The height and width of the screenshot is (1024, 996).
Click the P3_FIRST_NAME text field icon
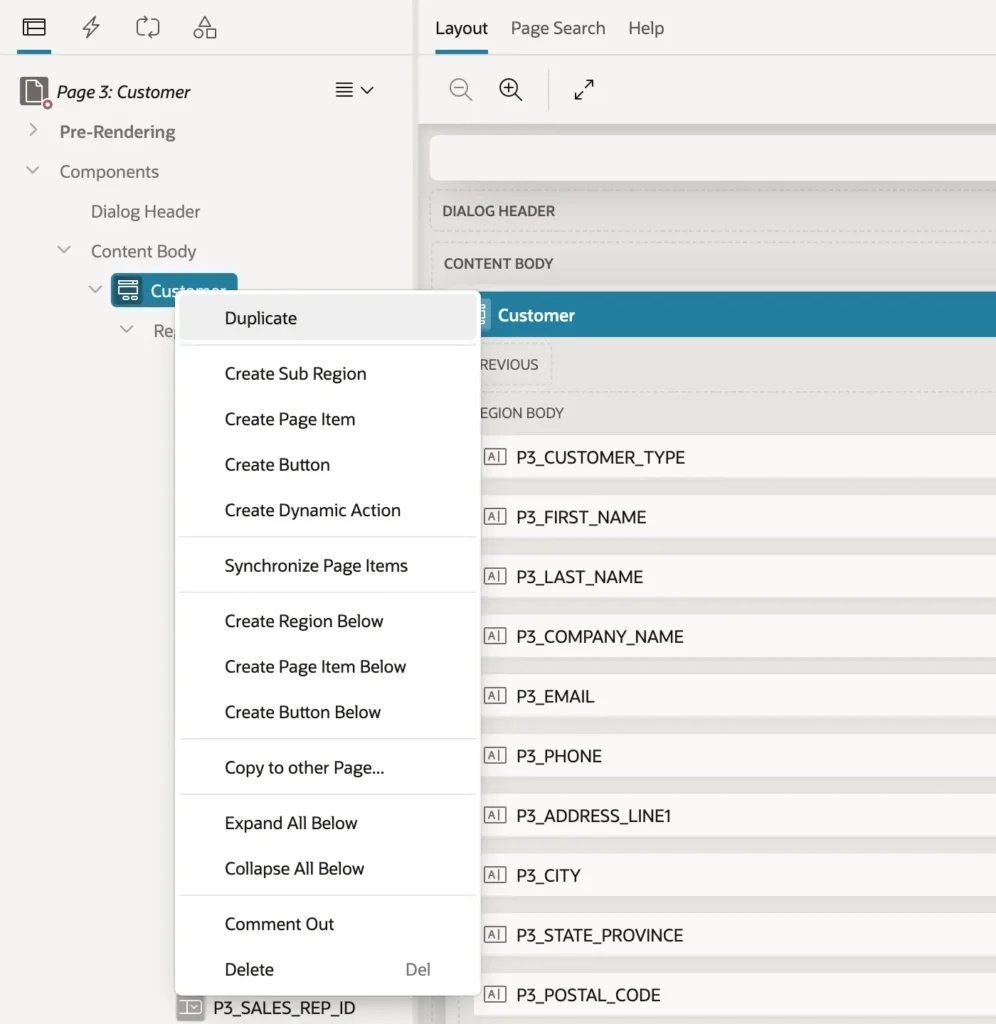(x=494, y=517)
